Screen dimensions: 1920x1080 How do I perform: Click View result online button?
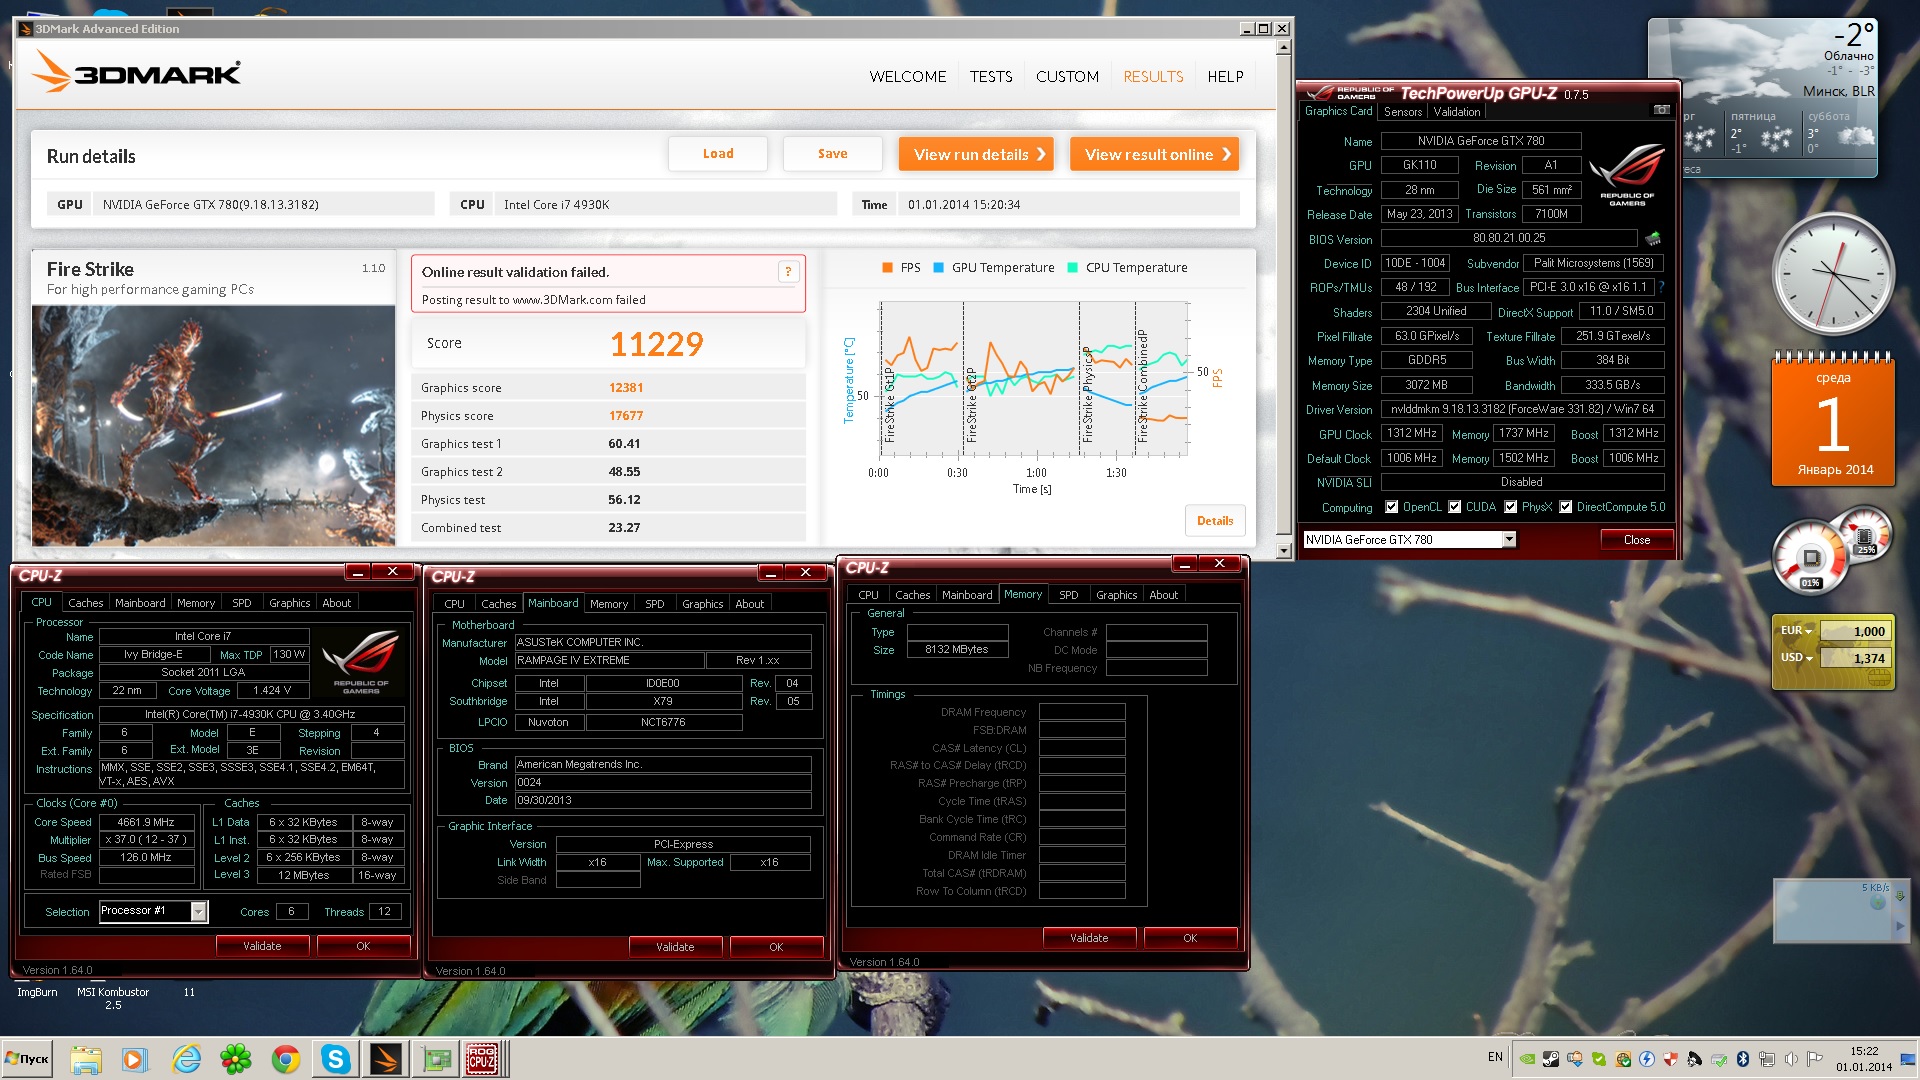(1154, 155)
